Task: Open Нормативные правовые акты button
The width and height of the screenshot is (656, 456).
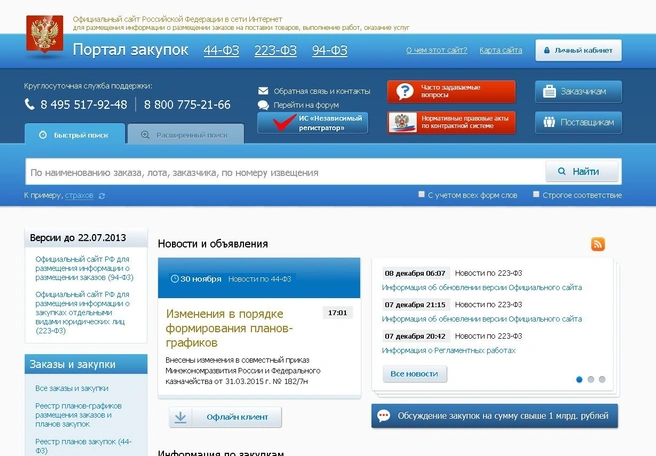Action: (x=451, y=123)
